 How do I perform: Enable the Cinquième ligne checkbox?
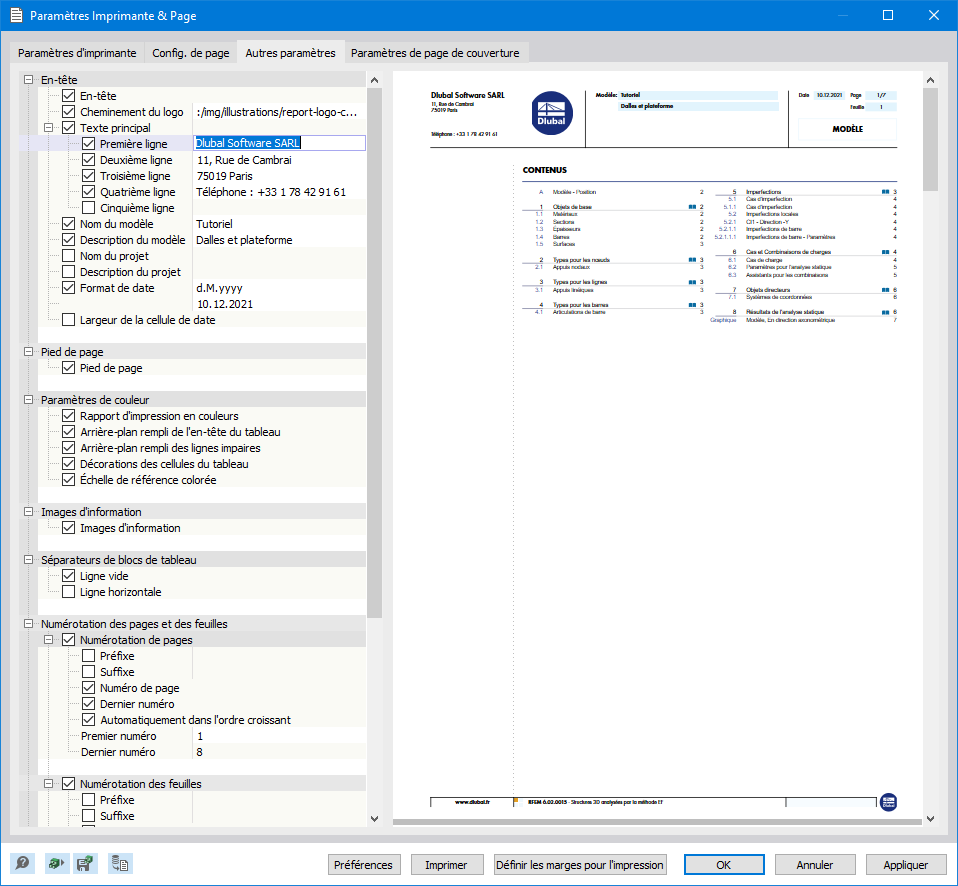point(89,208)
